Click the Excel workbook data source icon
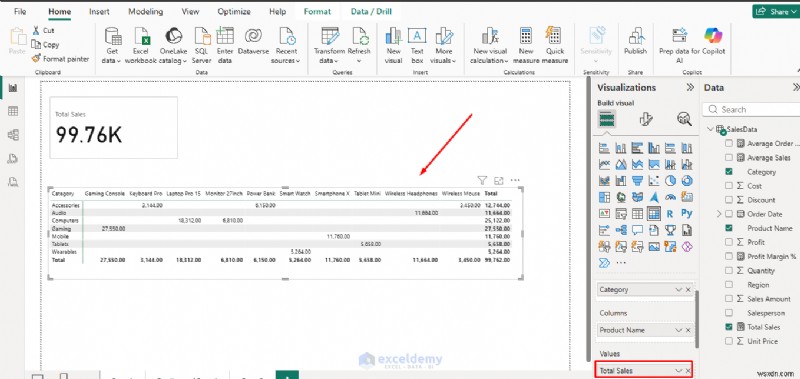 click(x=141, y=36)
